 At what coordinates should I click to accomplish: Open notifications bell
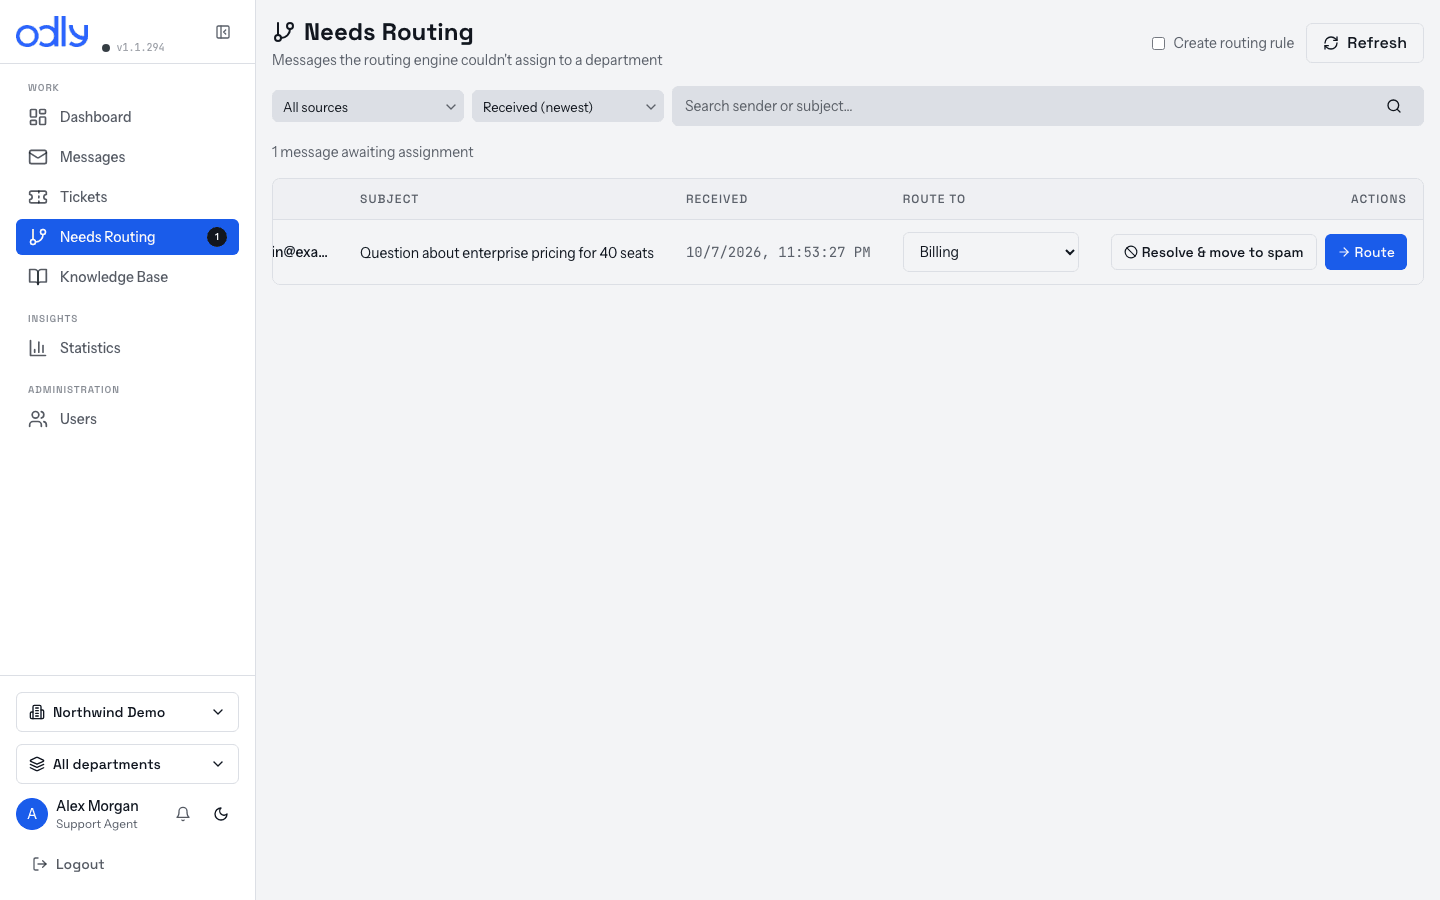pos(183,814)
